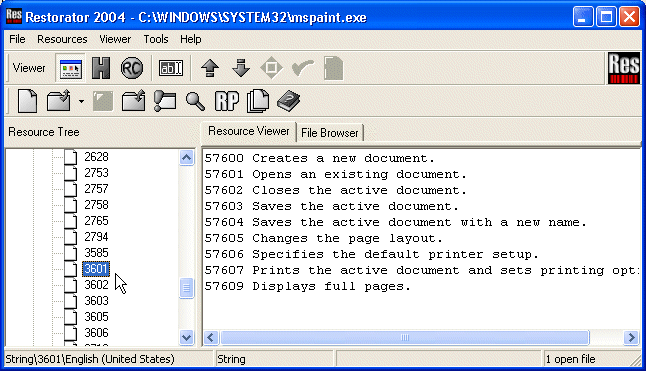The height and width of the screenshot is (371, 646).
Task: Click the line '57600 Creates a new document.'
Action: click(x=320, y=159)
